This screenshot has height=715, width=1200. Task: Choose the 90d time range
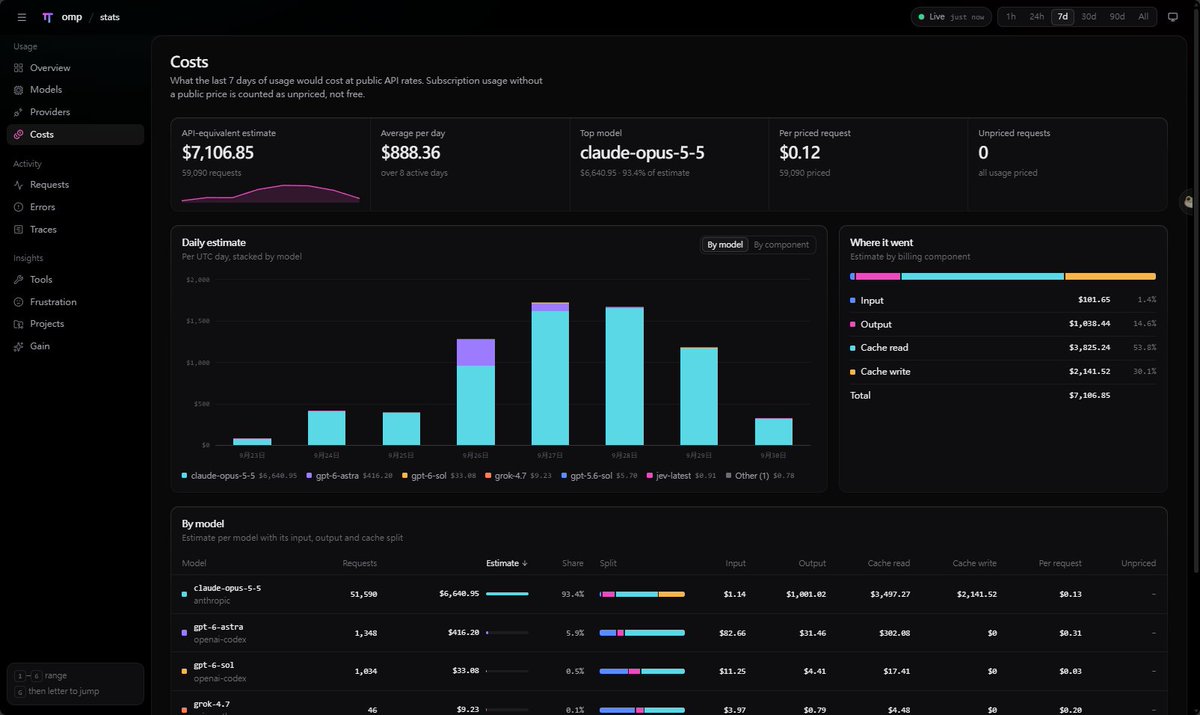point(1116,17)
